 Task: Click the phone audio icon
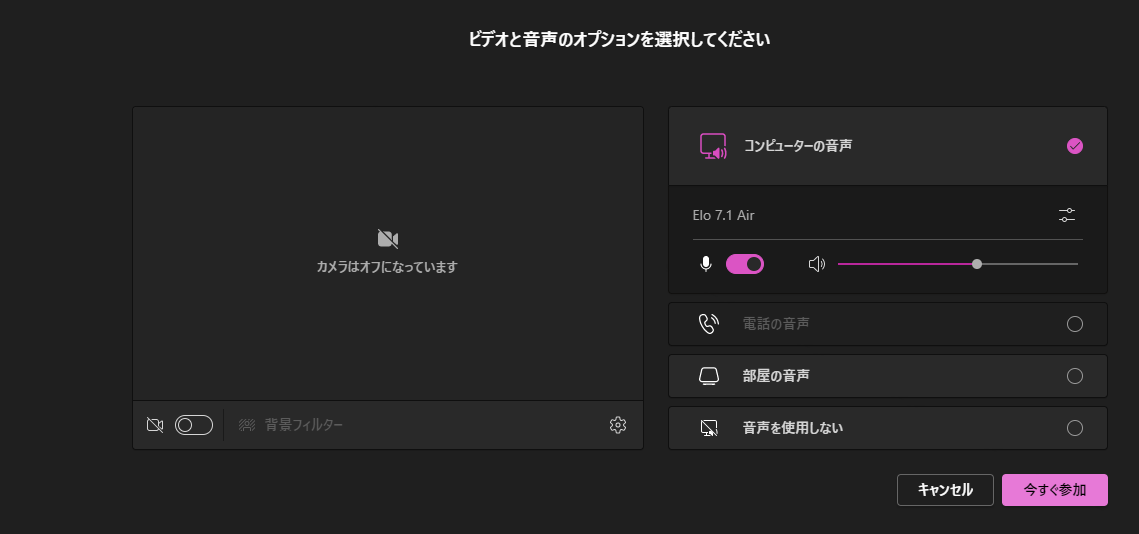709,324
